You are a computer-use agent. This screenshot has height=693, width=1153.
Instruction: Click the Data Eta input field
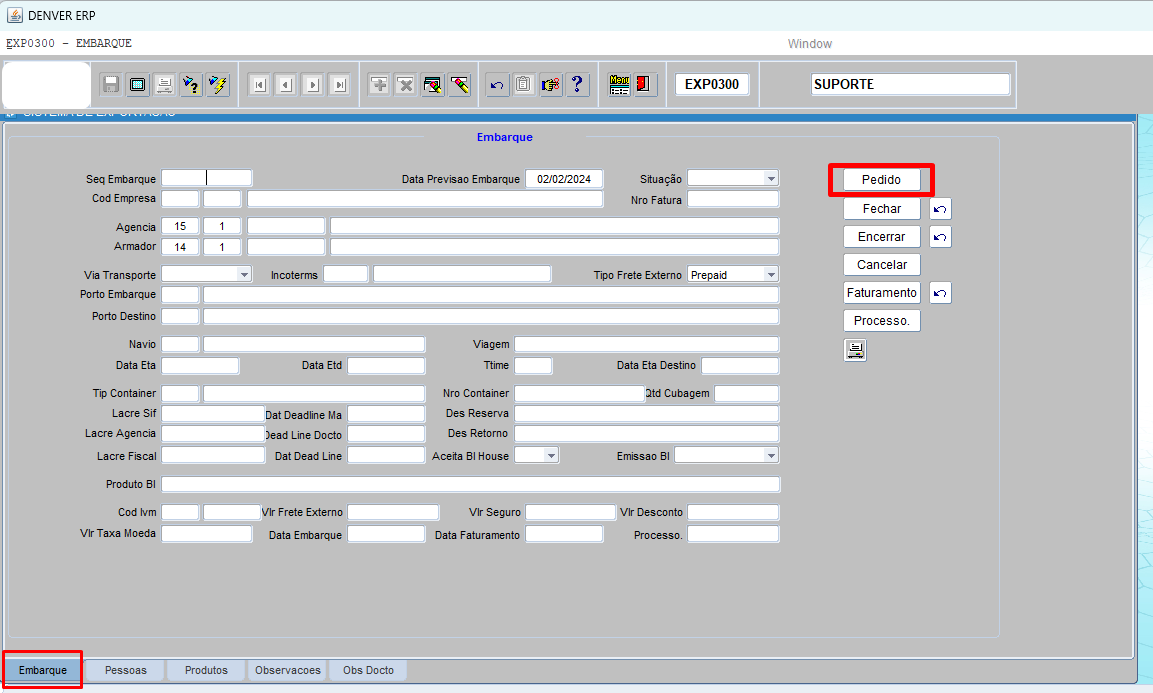(200, 365)
